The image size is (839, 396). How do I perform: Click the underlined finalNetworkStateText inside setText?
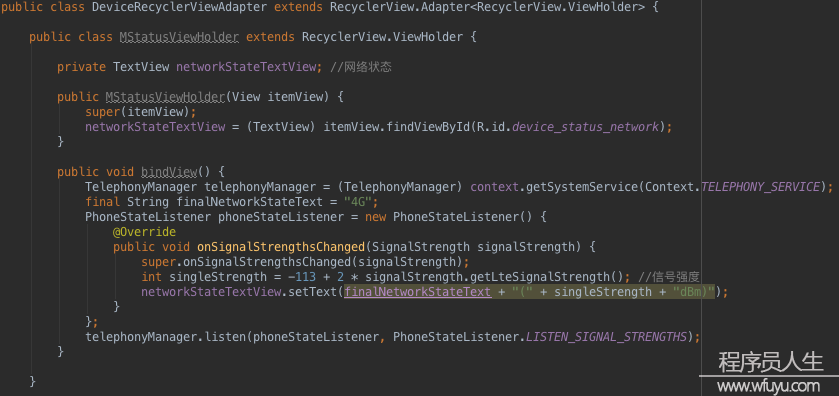pos(418,292)
